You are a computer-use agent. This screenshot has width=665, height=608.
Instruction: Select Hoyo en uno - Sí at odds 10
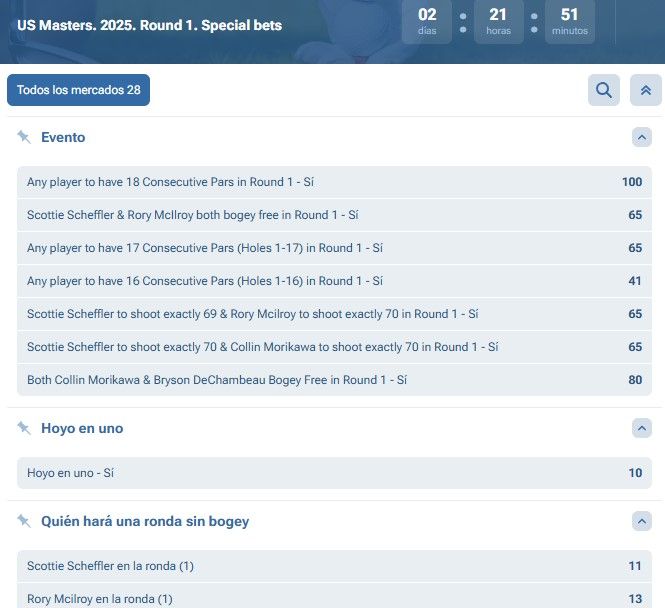click(x=334, y=473)
